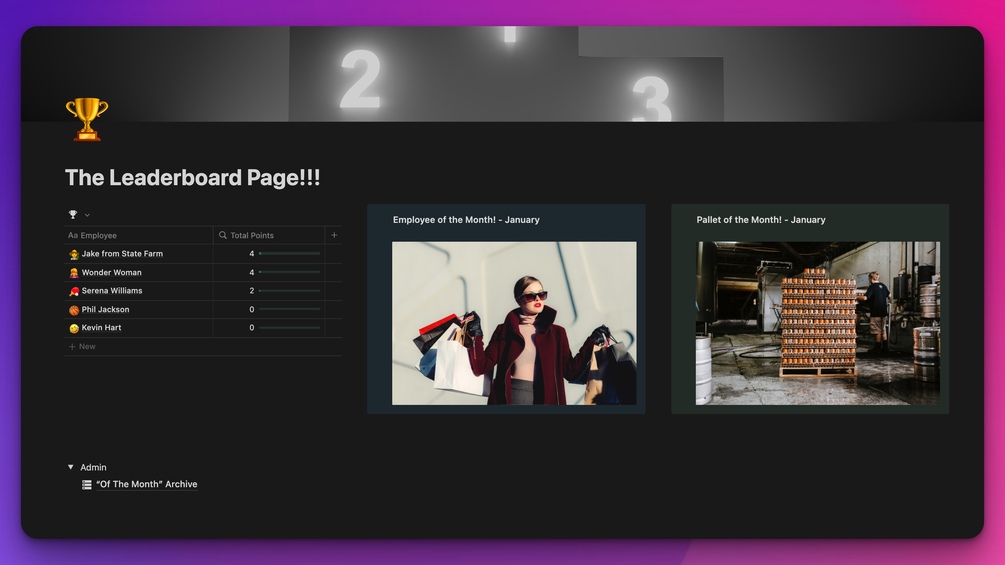Click the Kevin Hart emoji icon

coord(74,329)
